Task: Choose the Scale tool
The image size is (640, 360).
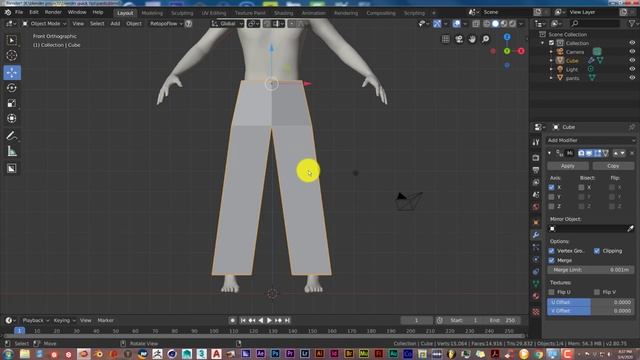Action: pos(11,103)
